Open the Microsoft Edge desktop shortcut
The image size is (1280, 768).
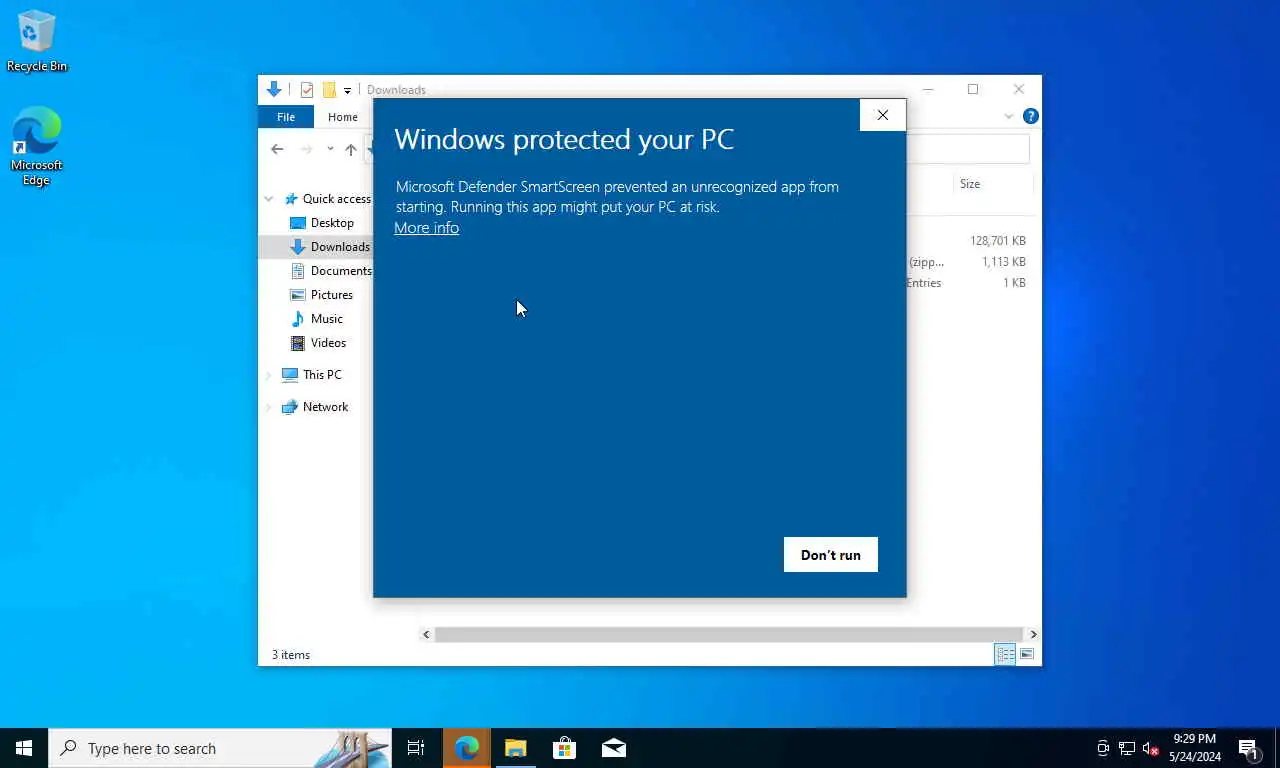36,147
